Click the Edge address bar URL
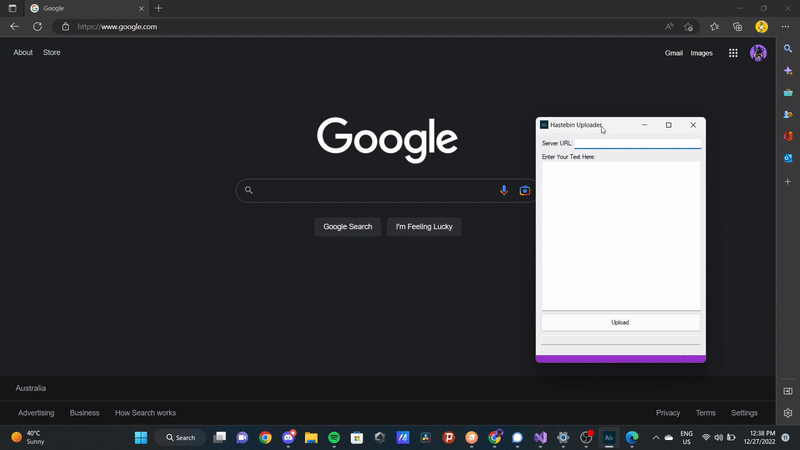Screen dimensions: 800x450 point(117,27)
